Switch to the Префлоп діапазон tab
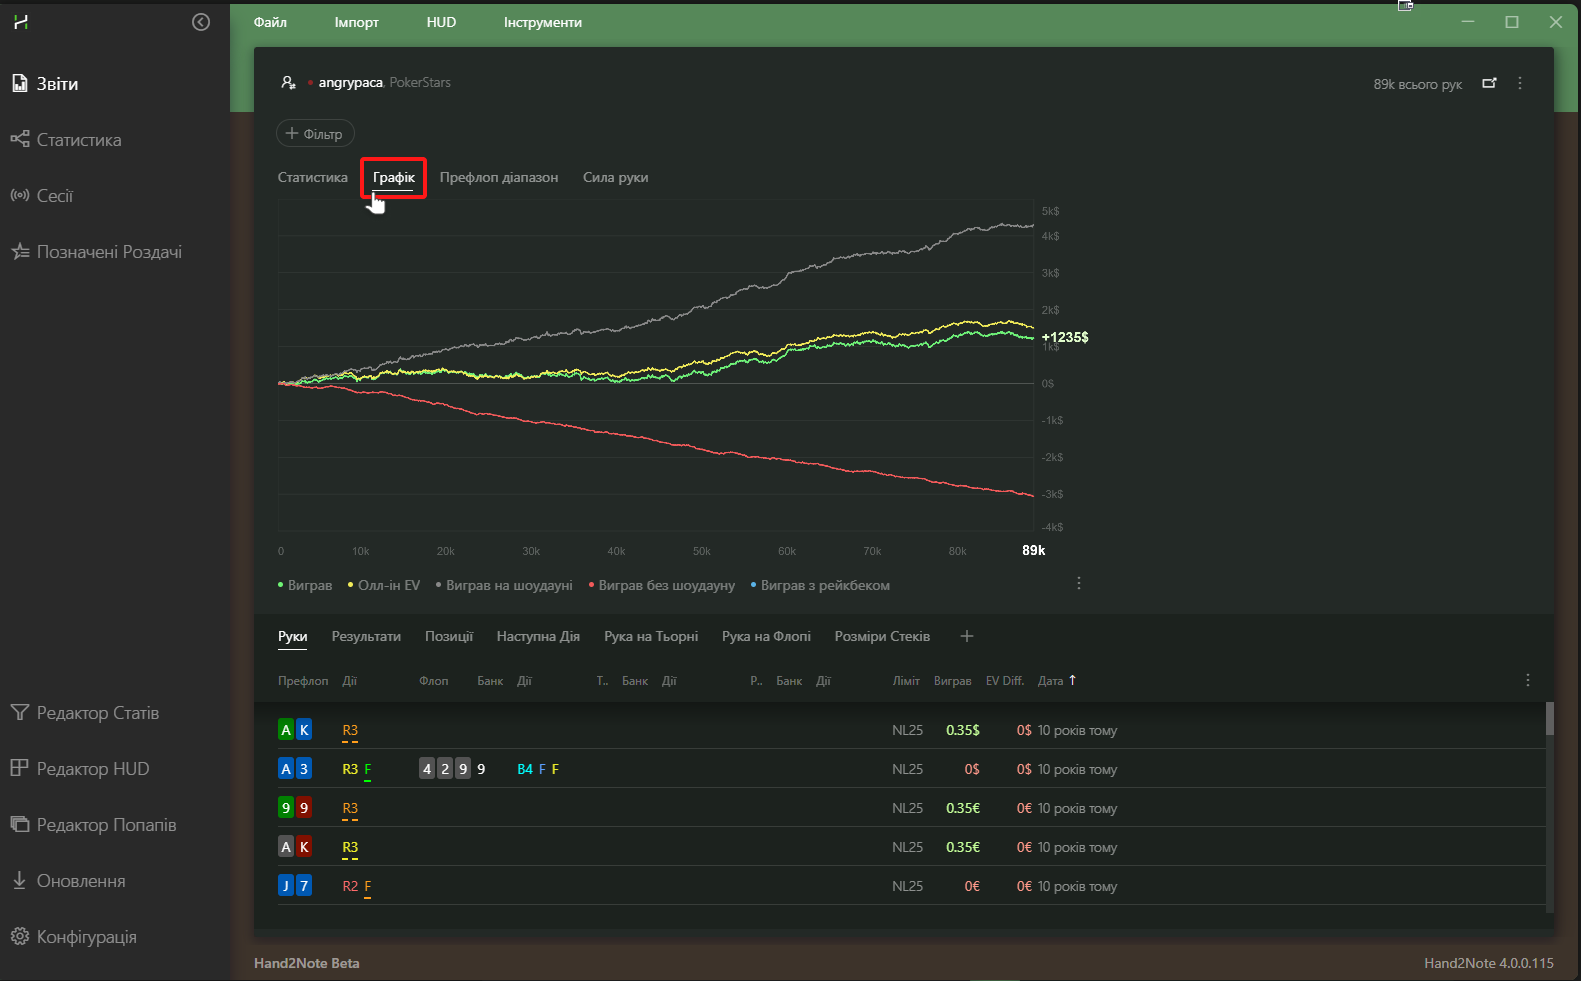 coord(499,177)
